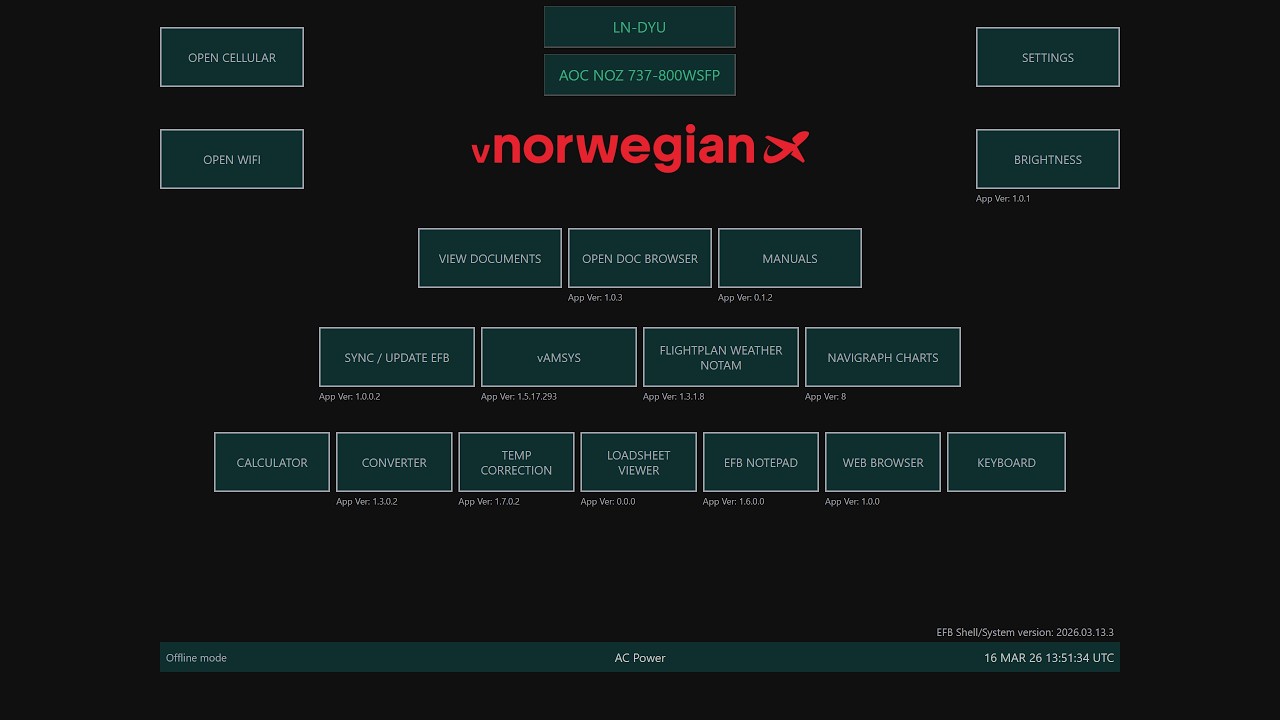Image resolution: width=1280 pixels, height=720 pixels.
Task: Open the CONVERTER tool
Action: pyautogui.click(x=394, y=462)
